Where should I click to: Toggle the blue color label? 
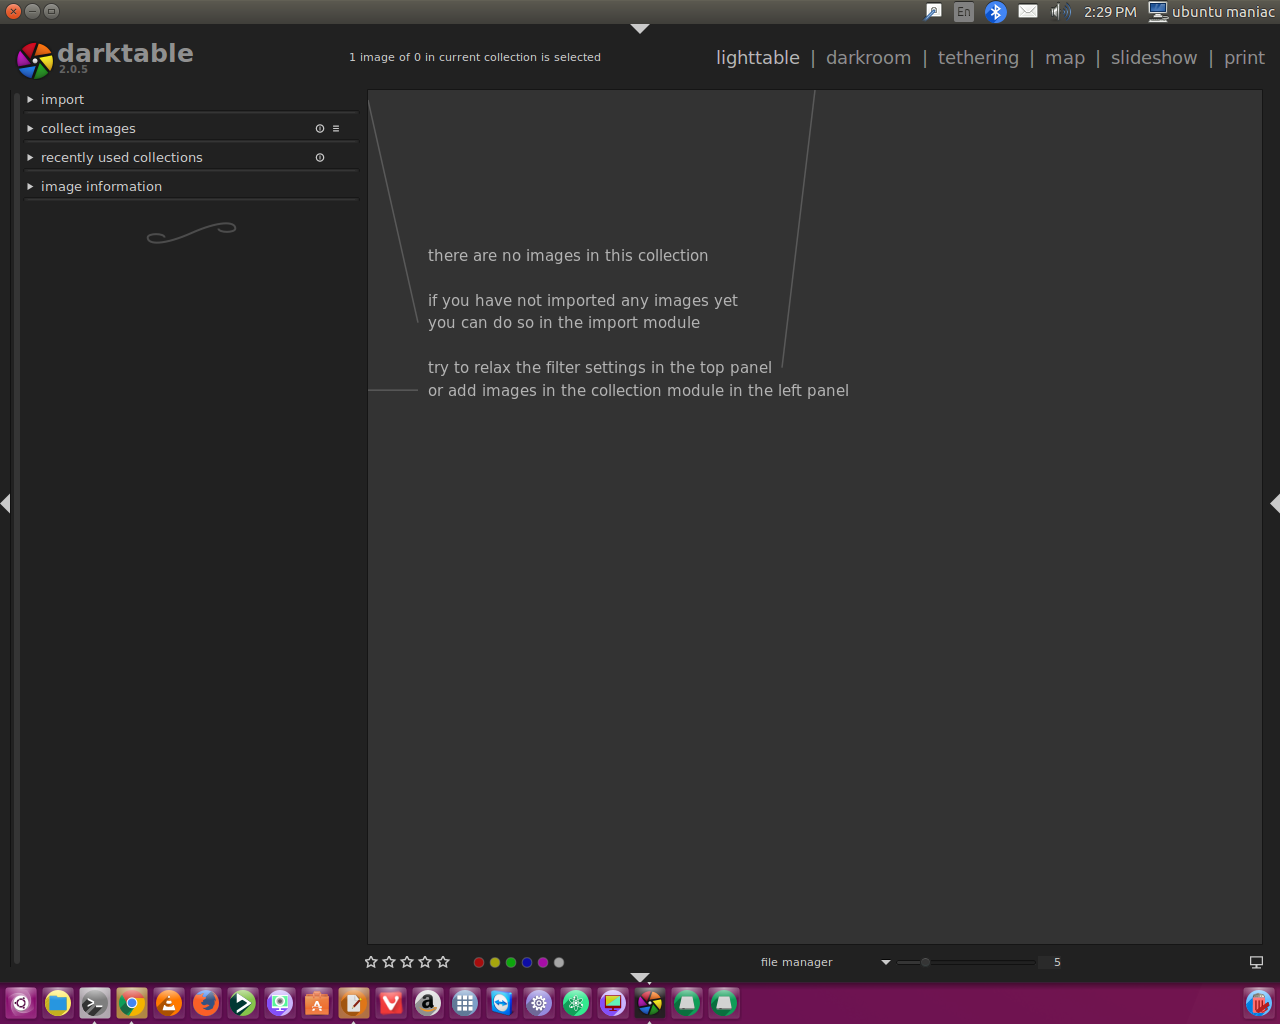pos(527,962)
